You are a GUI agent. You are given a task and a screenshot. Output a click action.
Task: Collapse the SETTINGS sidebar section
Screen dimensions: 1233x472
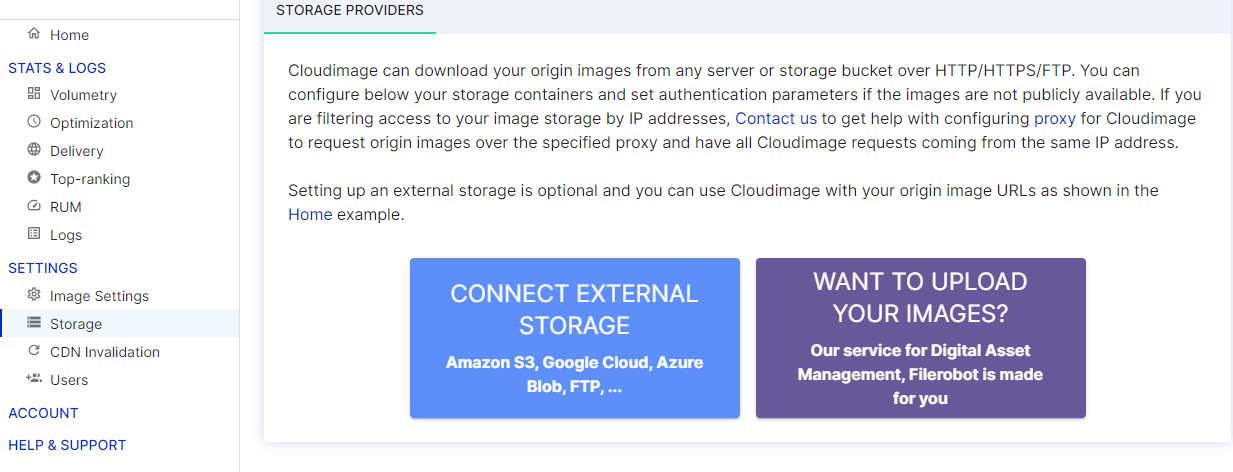tap(43, 268)
